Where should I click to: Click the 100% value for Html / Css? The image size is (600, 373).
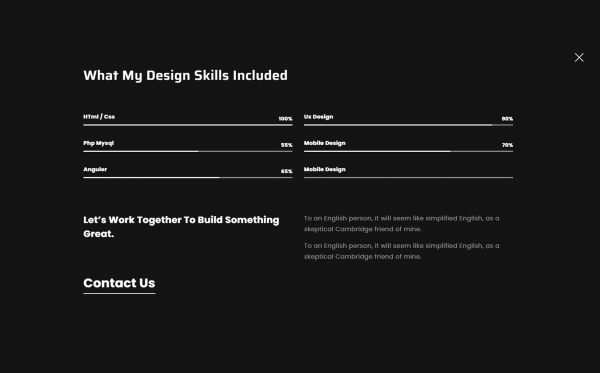point(285,119)
